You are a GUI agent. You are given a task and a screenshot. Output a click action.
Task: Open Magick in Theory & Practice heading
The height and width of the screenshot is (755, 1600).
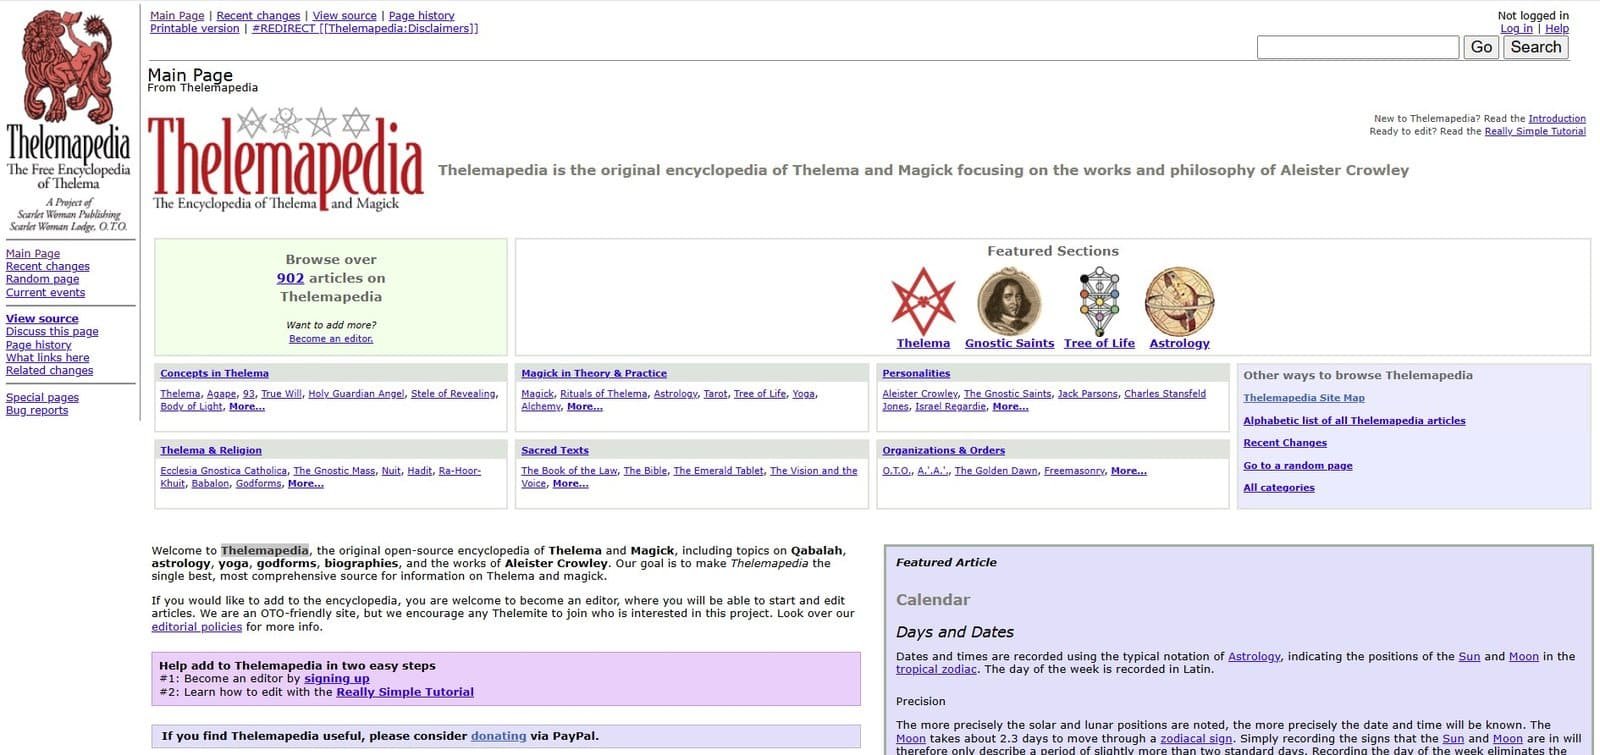pyautogui.click(x=594, y=374)
